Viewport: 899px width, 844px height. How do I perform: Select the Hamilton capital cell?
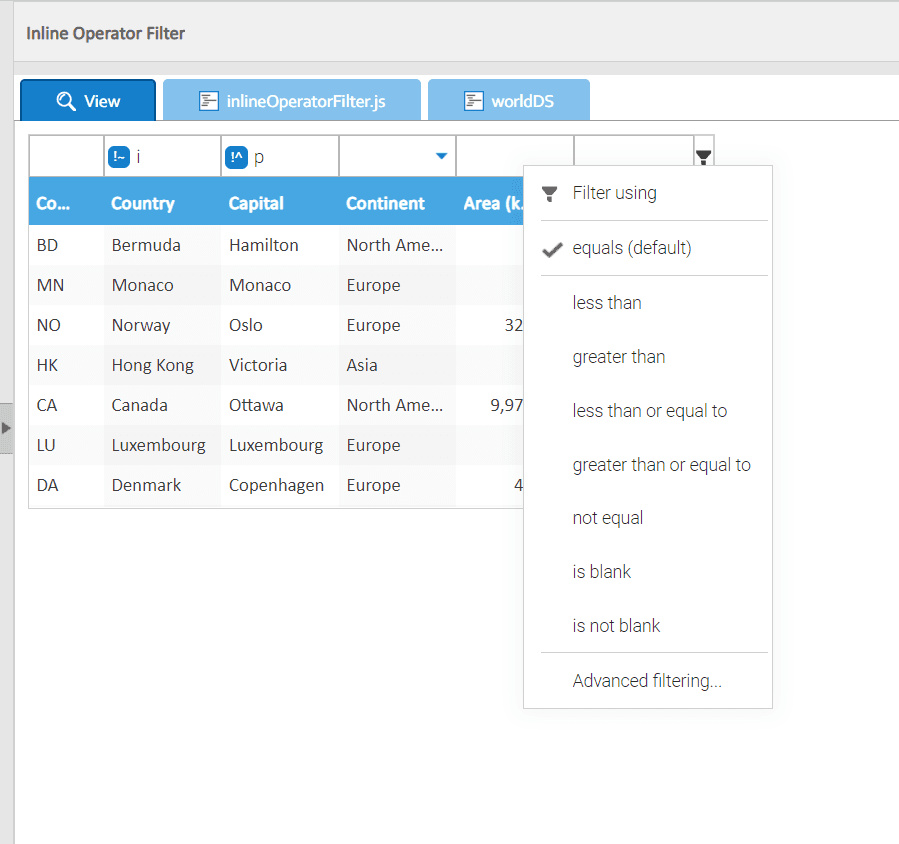280,245
